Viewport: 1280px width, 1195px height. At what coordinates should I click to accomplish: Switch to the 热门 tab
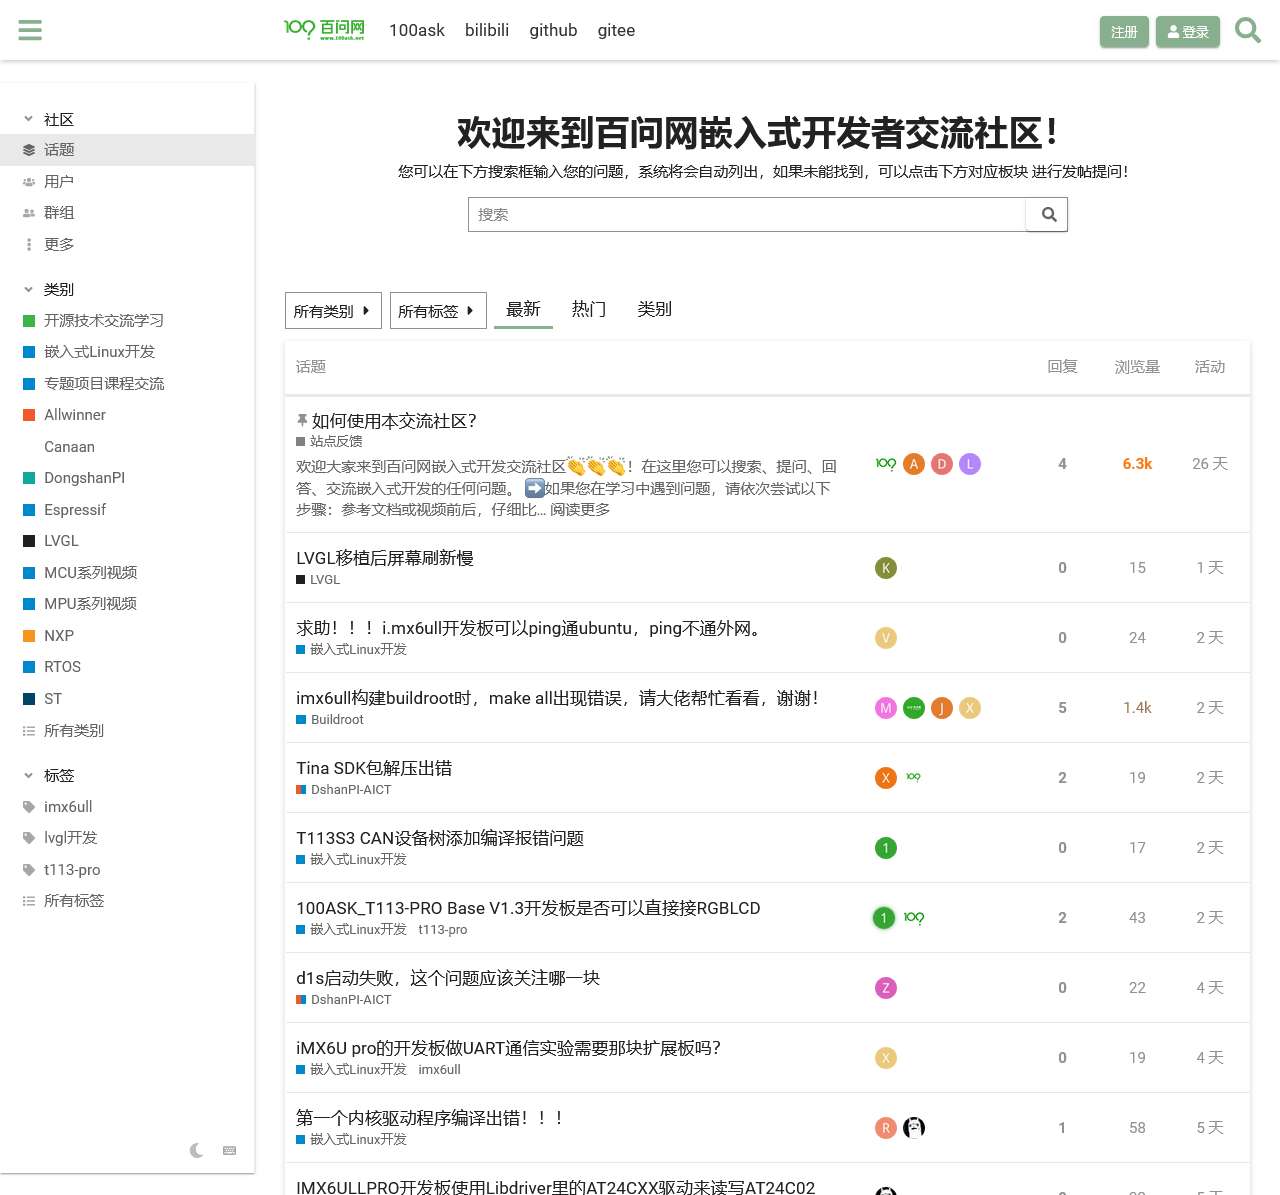click(x=589, y=309)
